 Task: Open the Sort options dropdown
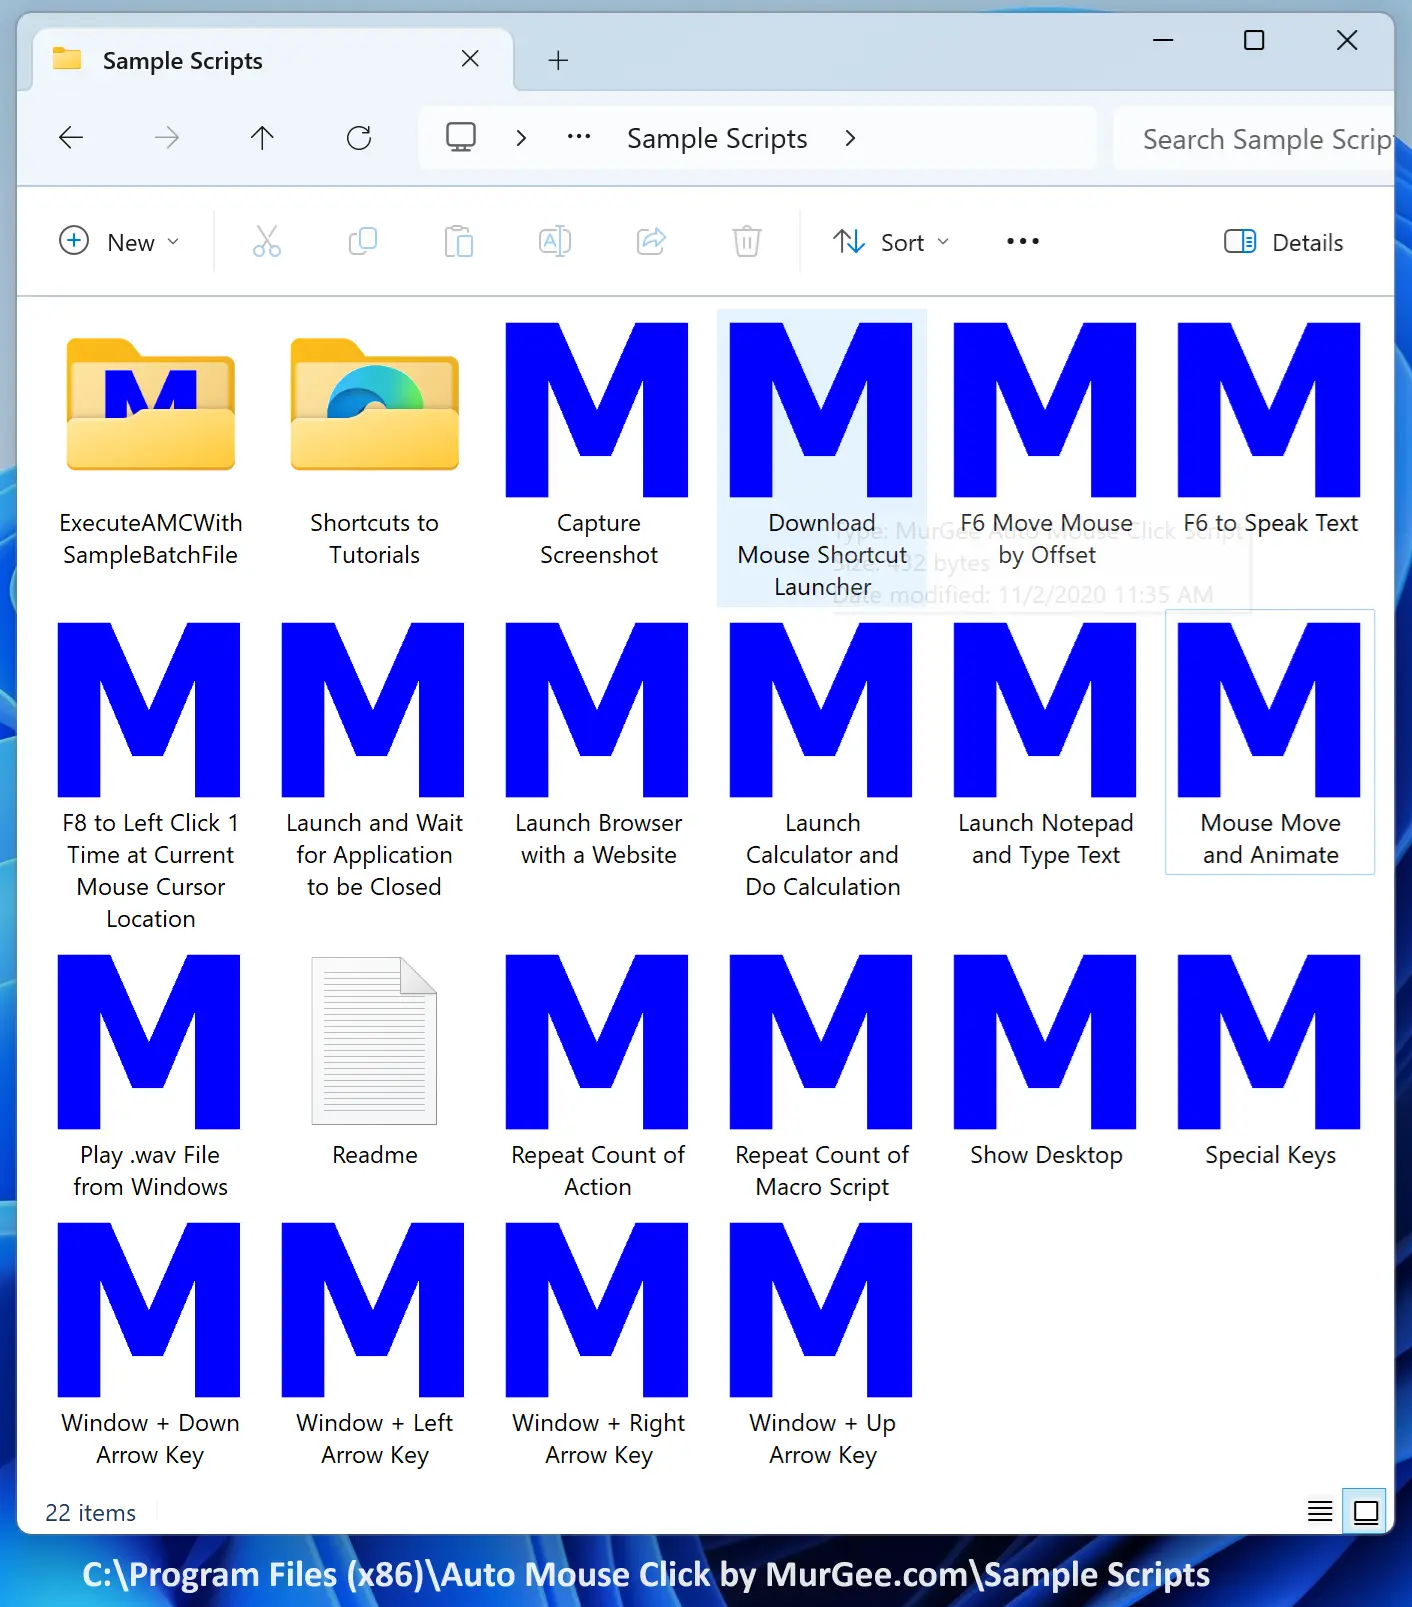(891, 242)
